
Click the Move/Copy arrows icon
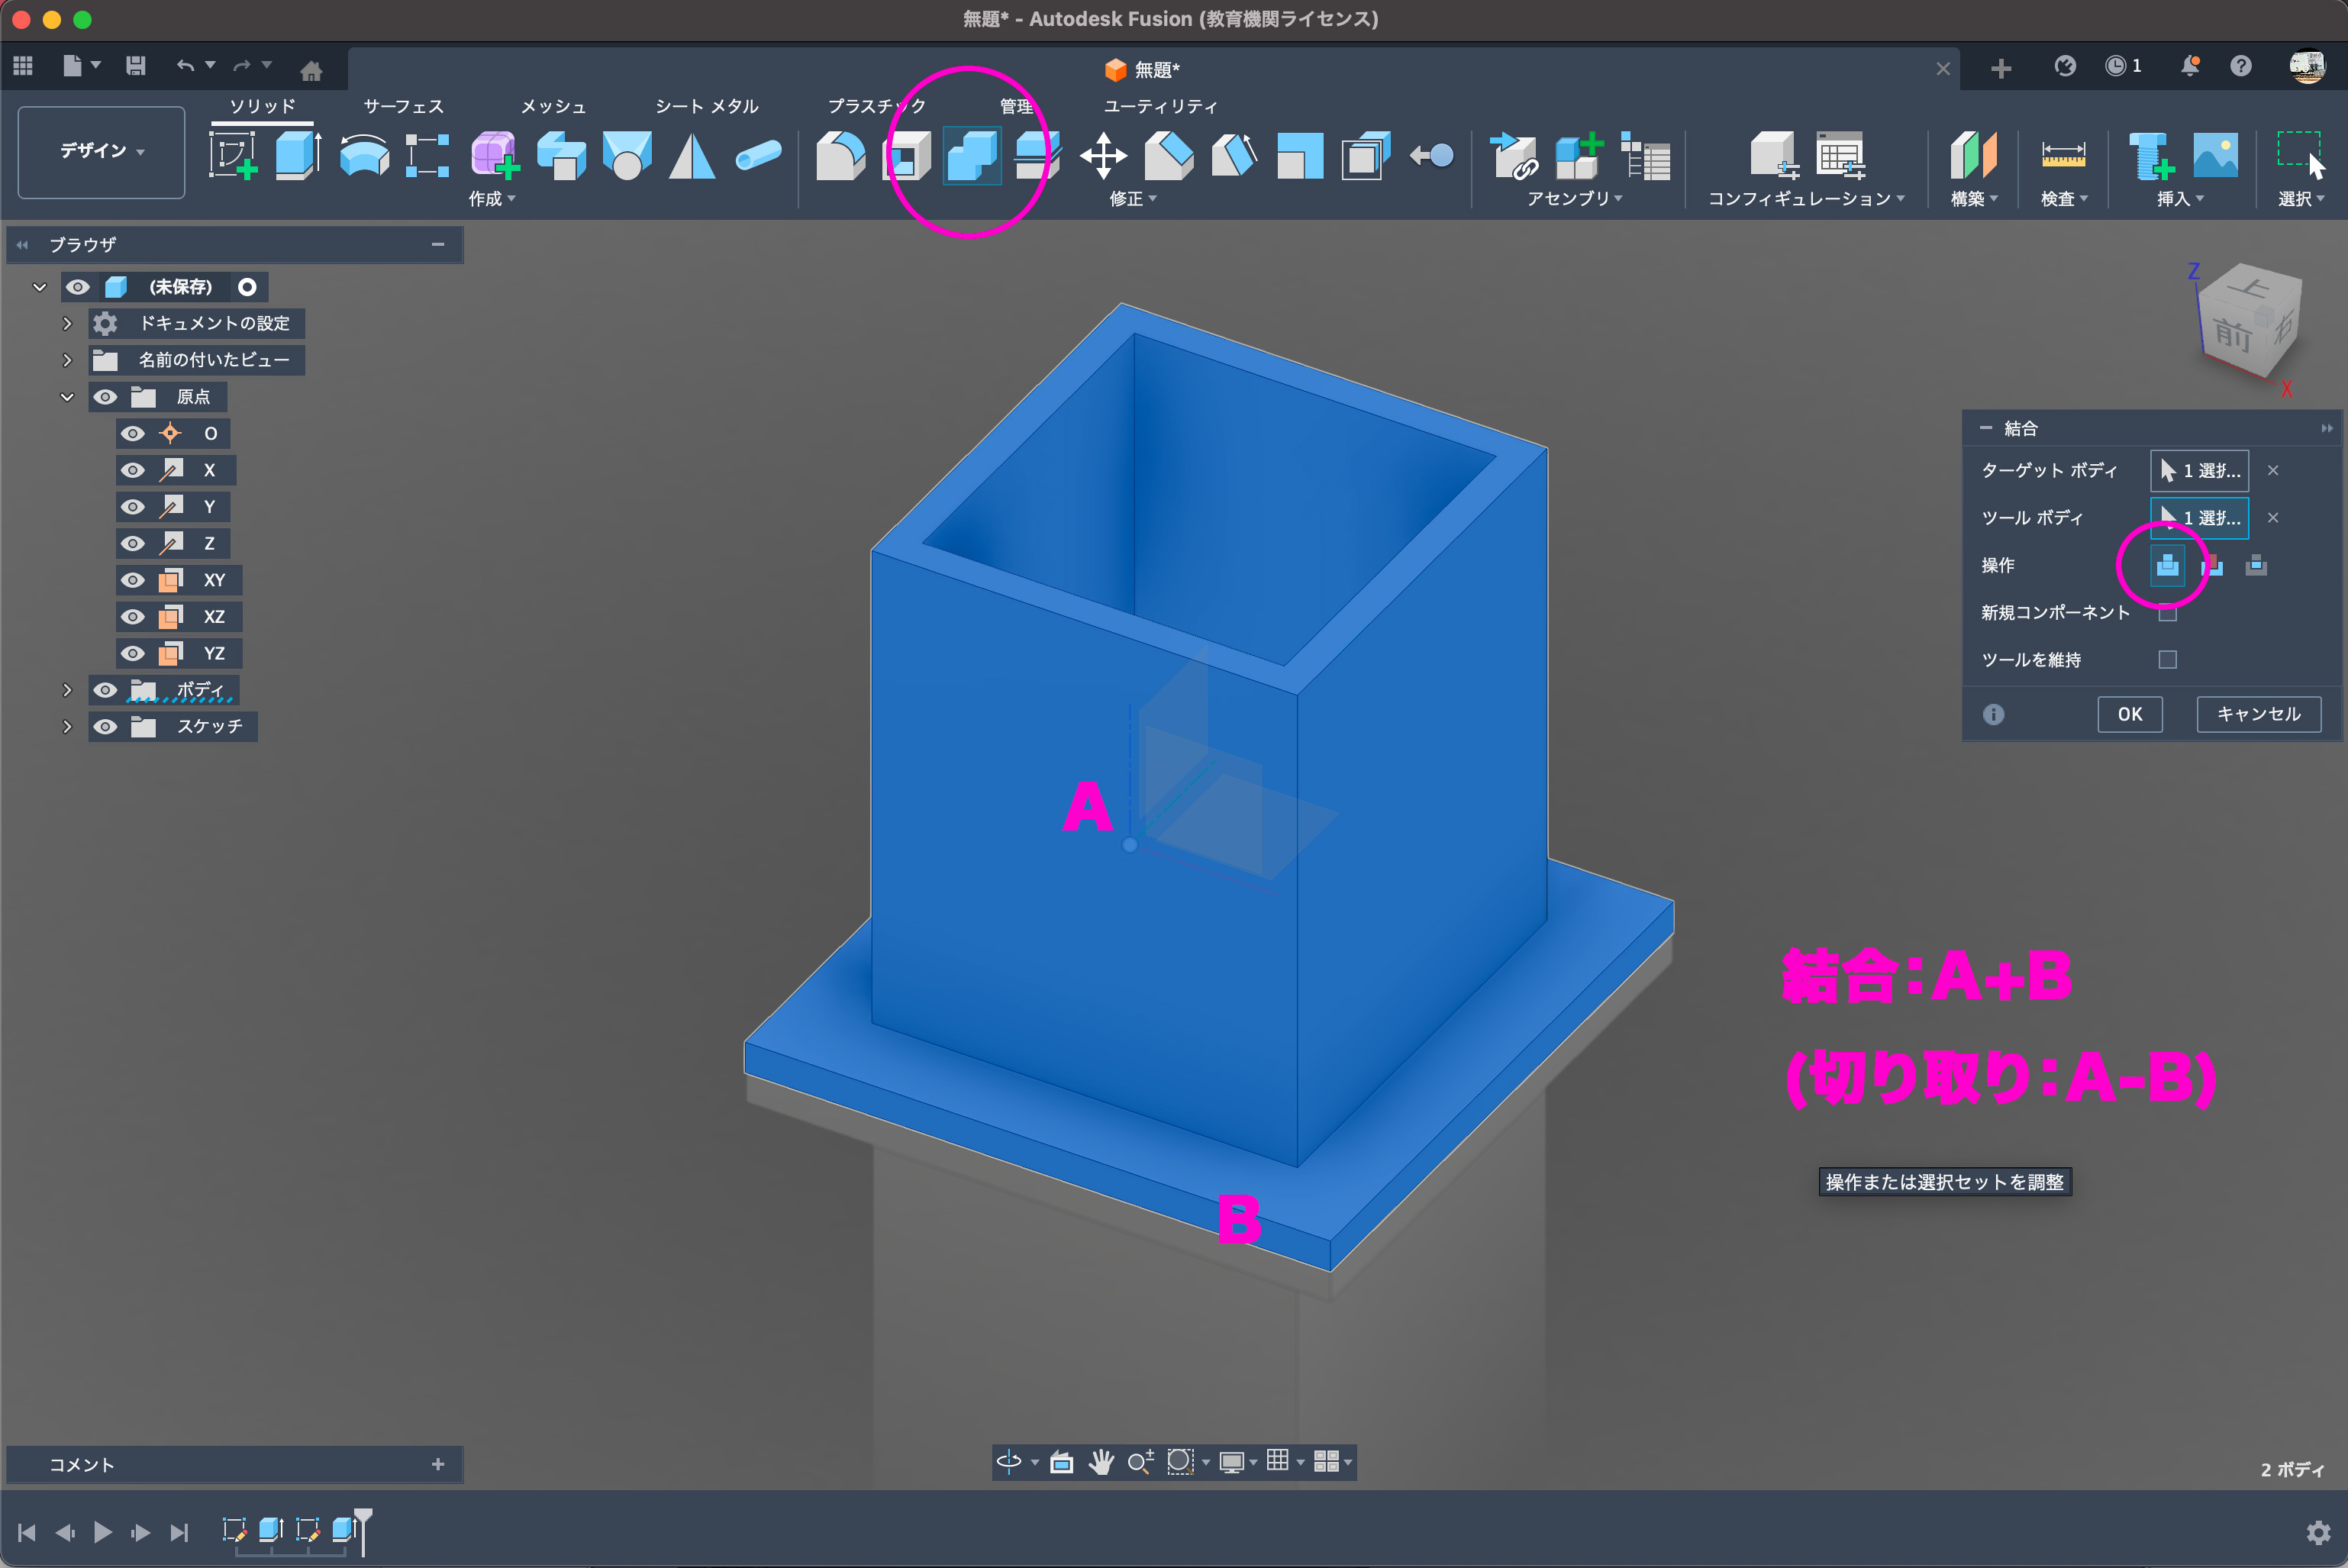[x=1103, y=157]
